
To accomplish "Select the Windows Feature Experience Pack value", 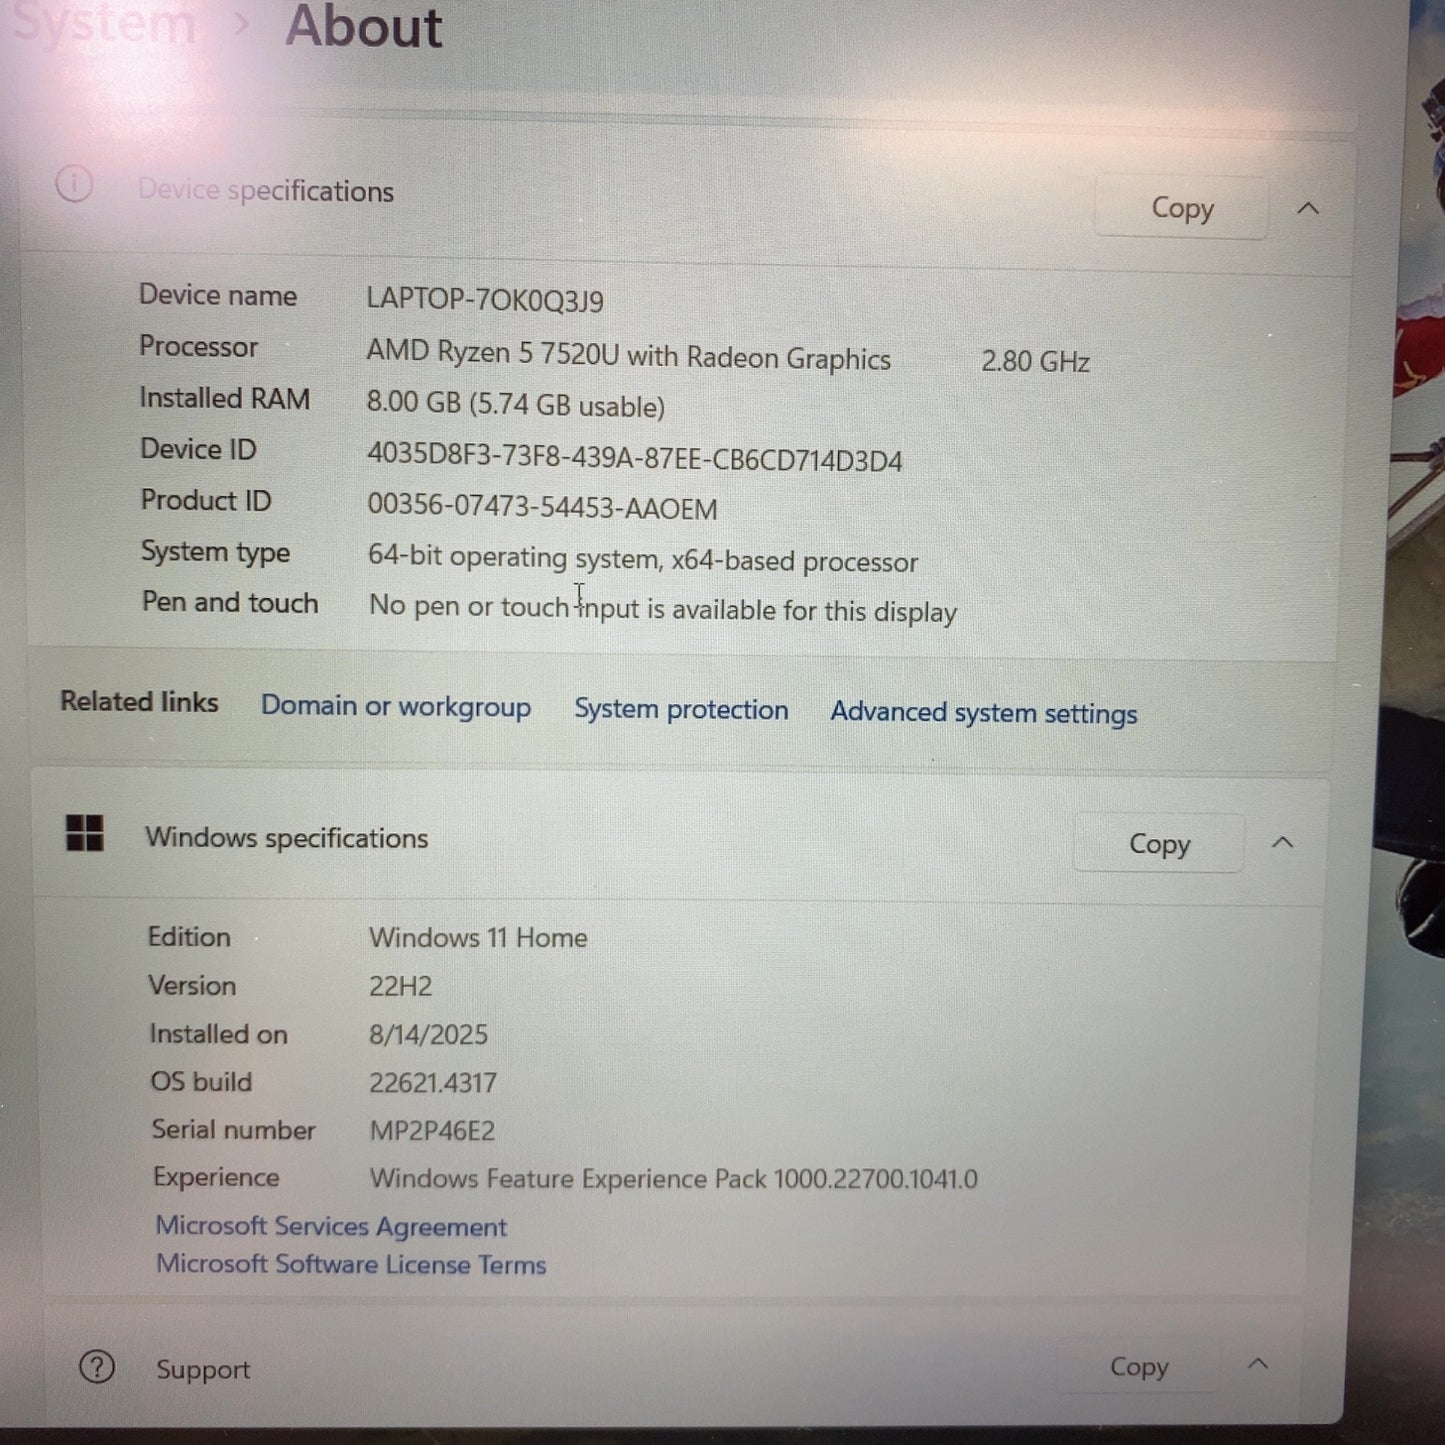I will click(x=673, y=1178).
